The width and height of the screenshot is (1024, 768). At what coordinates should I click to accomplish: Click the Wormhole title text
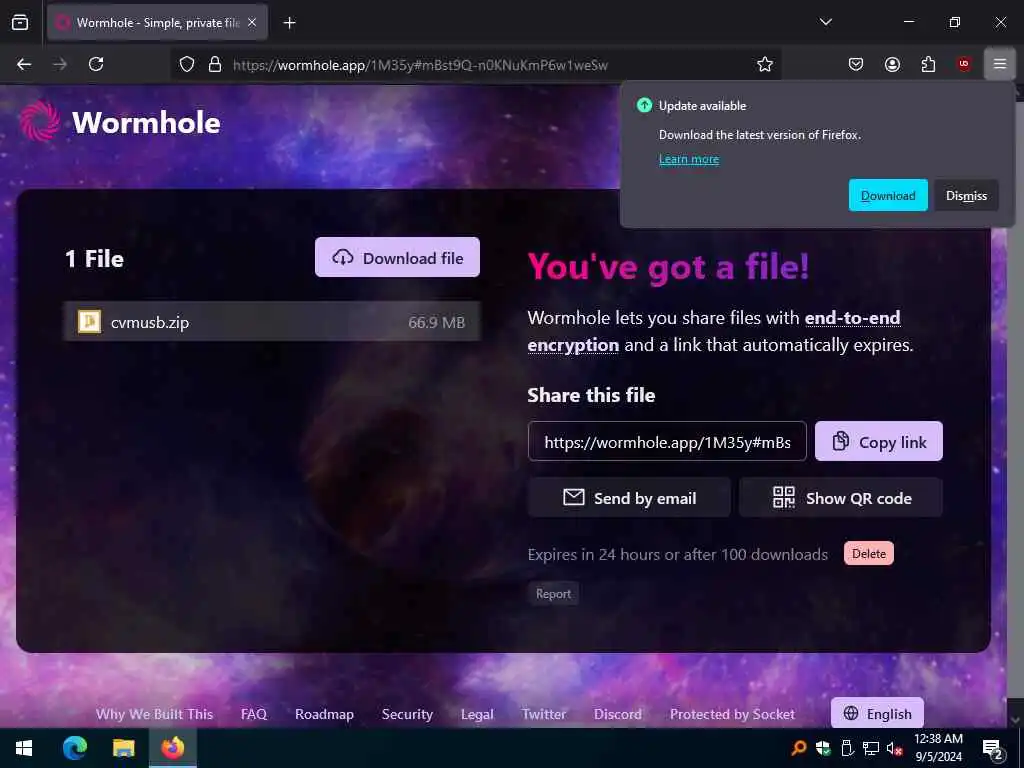click(x=146, y=123)
